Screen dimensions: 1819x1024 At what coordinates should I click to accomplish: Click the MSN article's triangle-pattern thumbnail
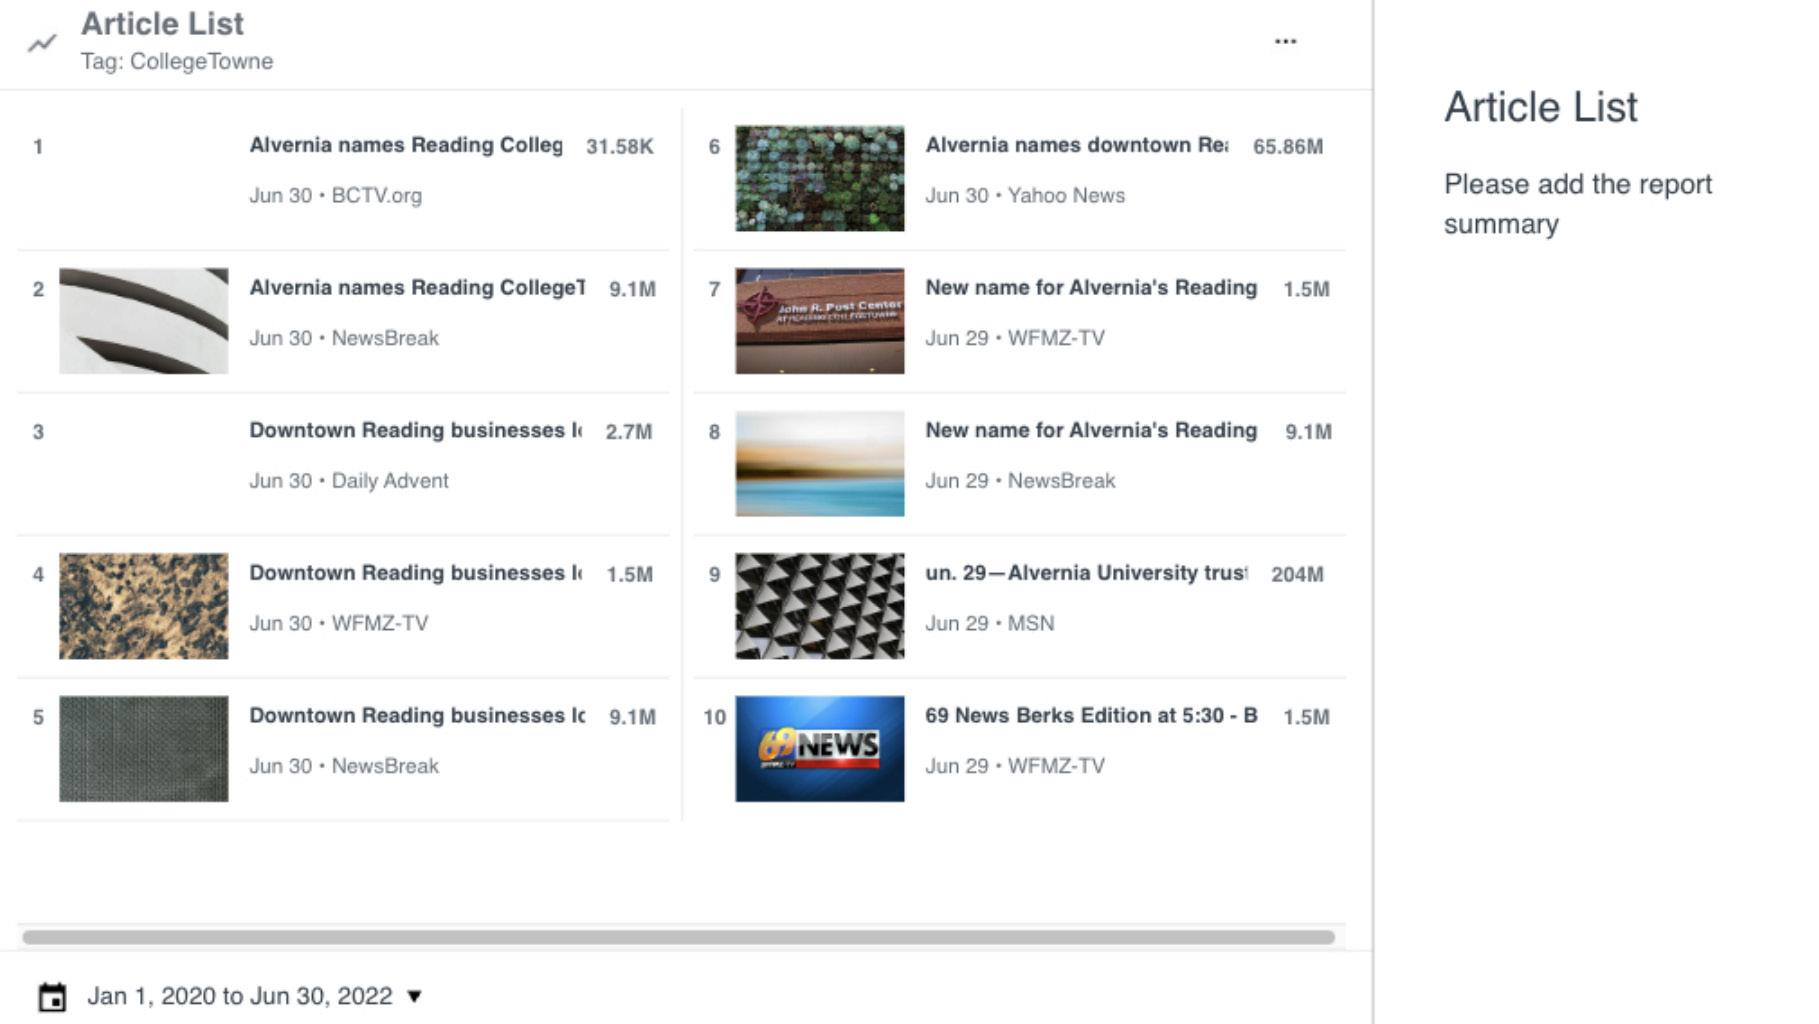(x=820, y=606)
